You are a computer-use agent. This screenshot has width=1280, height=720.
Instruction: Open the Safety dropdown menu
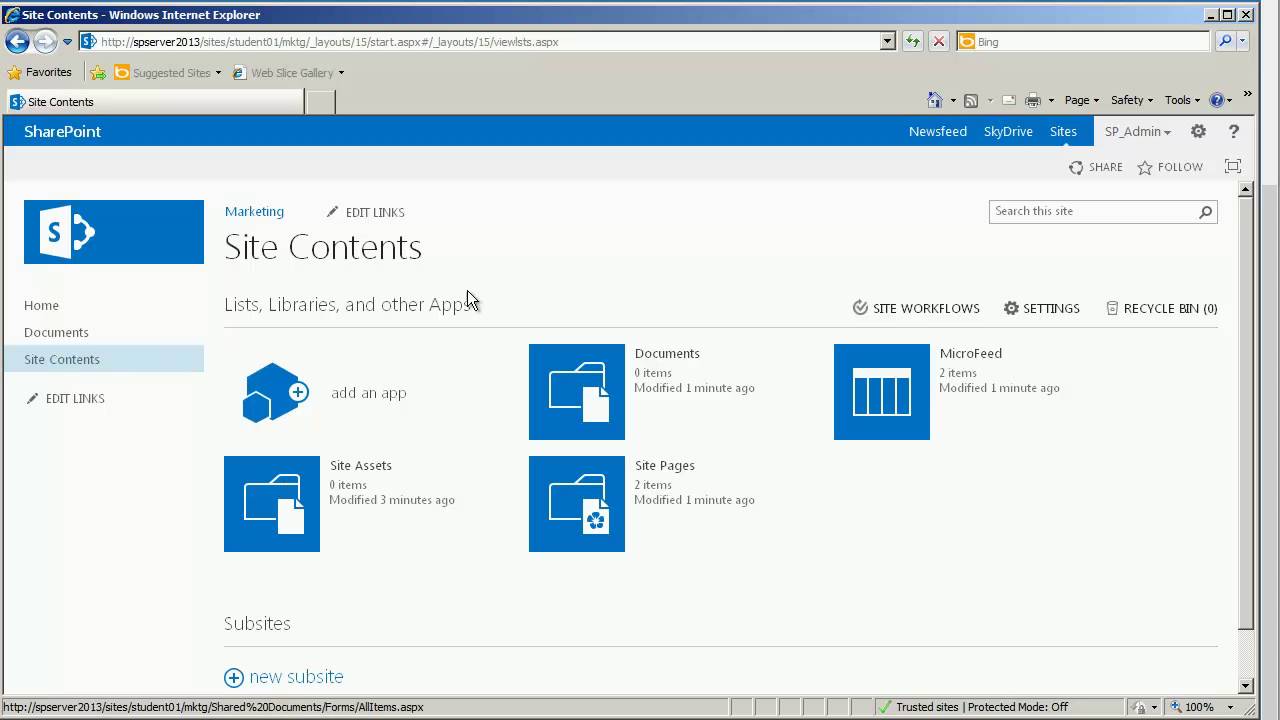[x=1130, y=100]
